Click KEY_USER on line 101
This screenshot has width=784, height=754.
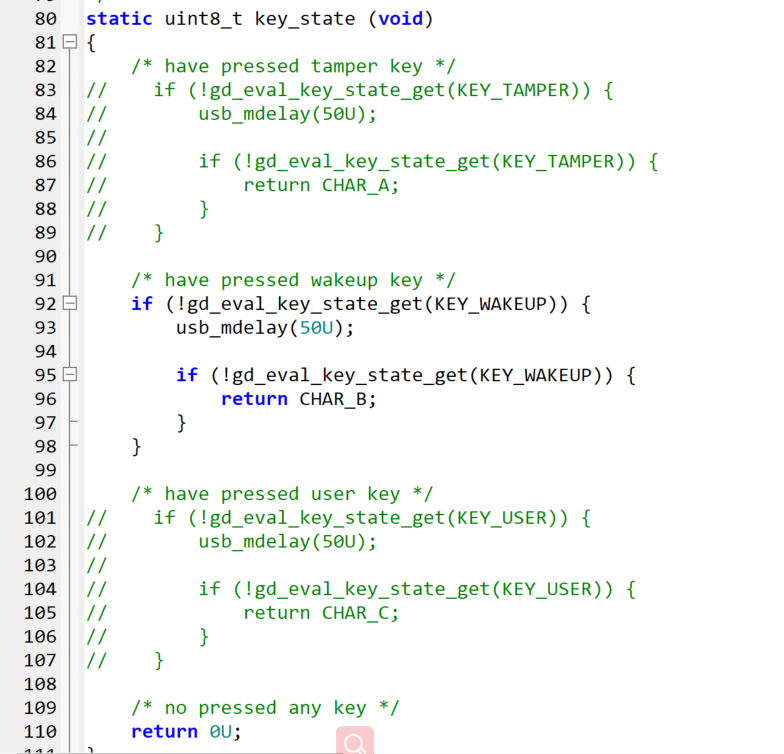pos(502,518)
